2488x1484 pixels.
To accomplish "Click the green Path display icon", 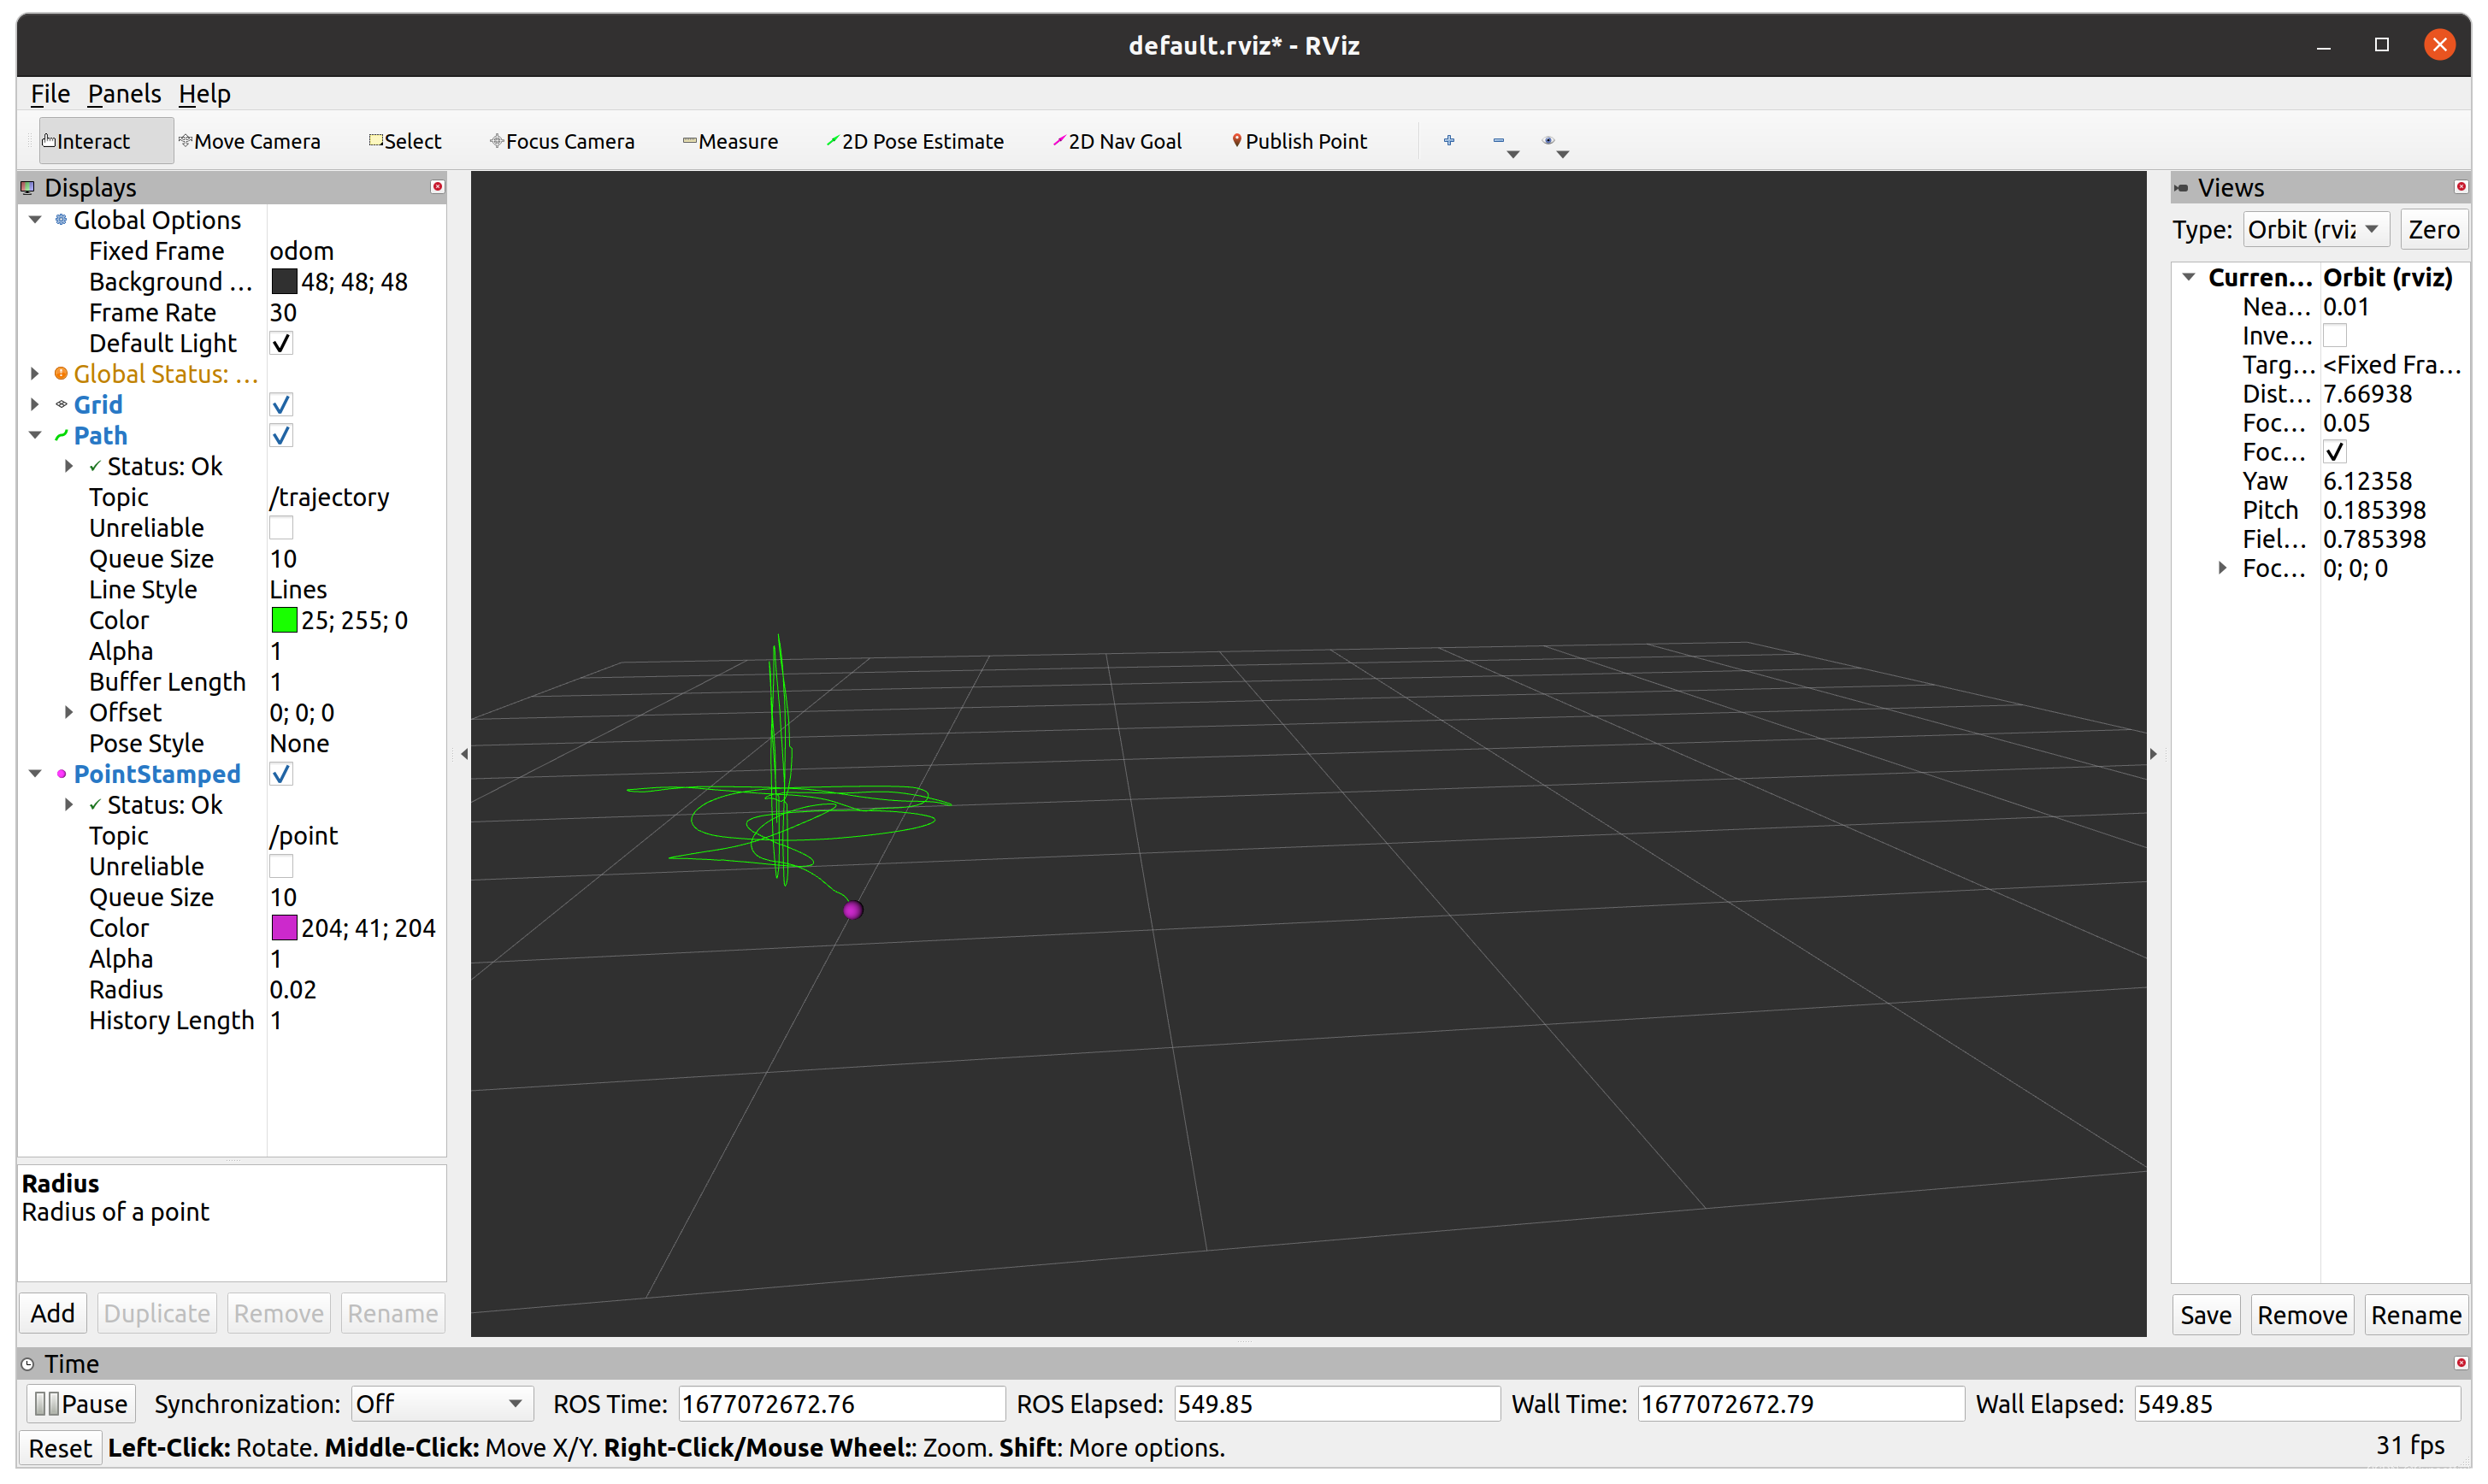I will [x=61, y=435].
